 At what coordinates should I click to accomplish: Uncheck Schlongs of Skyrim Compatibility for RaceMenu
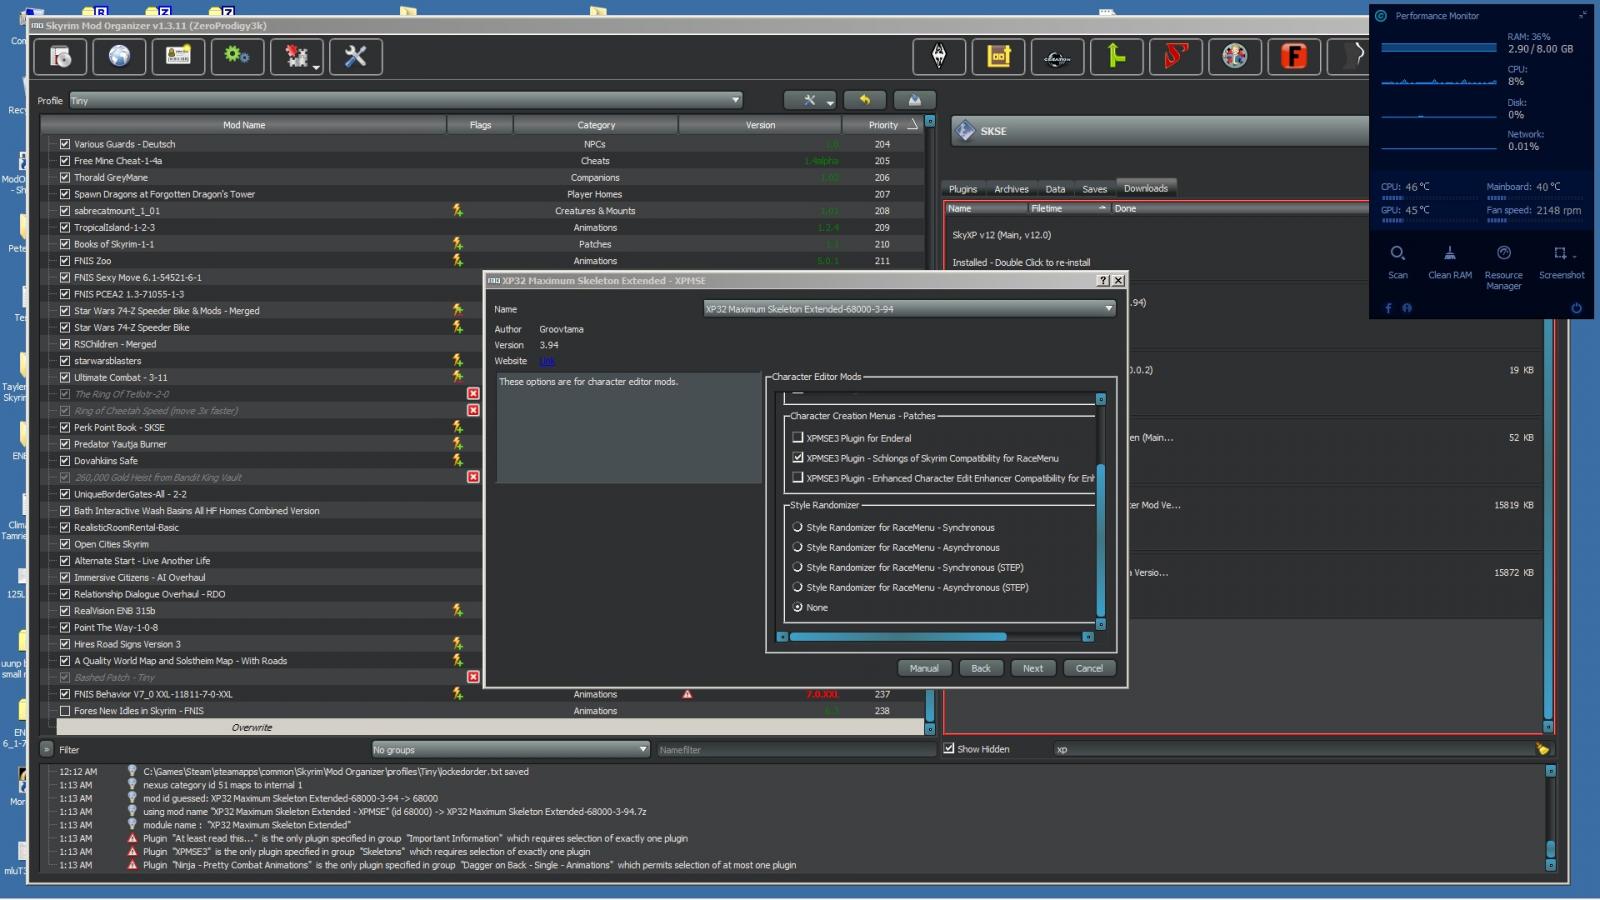[x=798, y=457]
